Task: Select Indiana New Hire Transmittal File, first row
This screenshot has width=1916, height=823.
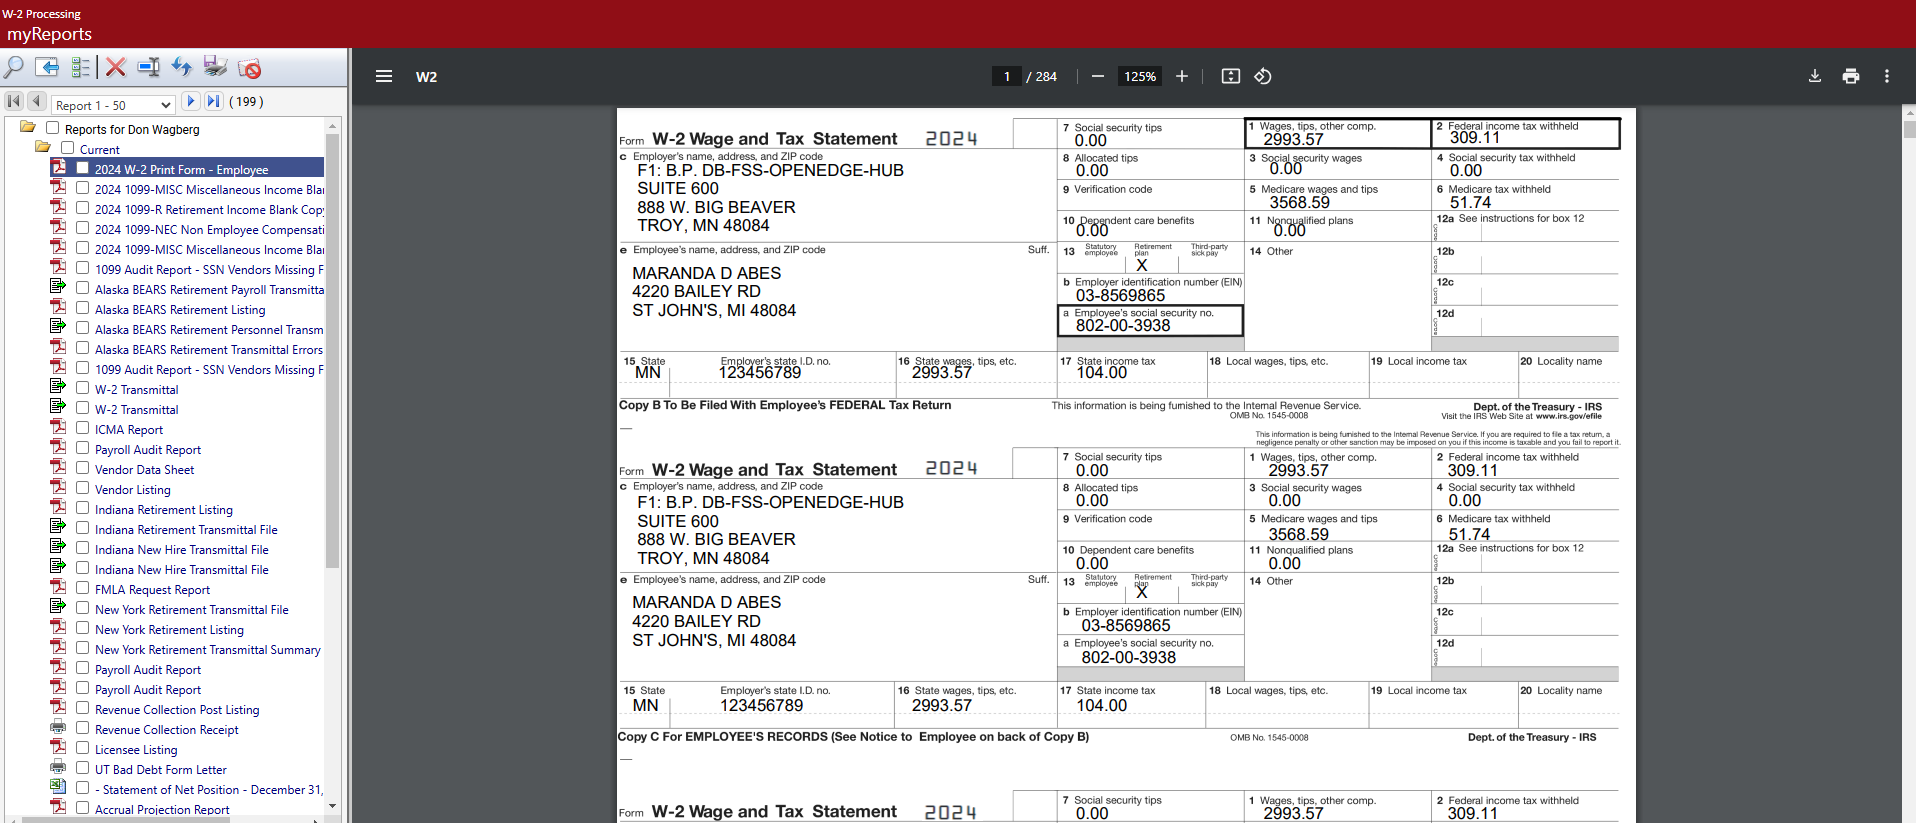Action: tap(182, 550)
